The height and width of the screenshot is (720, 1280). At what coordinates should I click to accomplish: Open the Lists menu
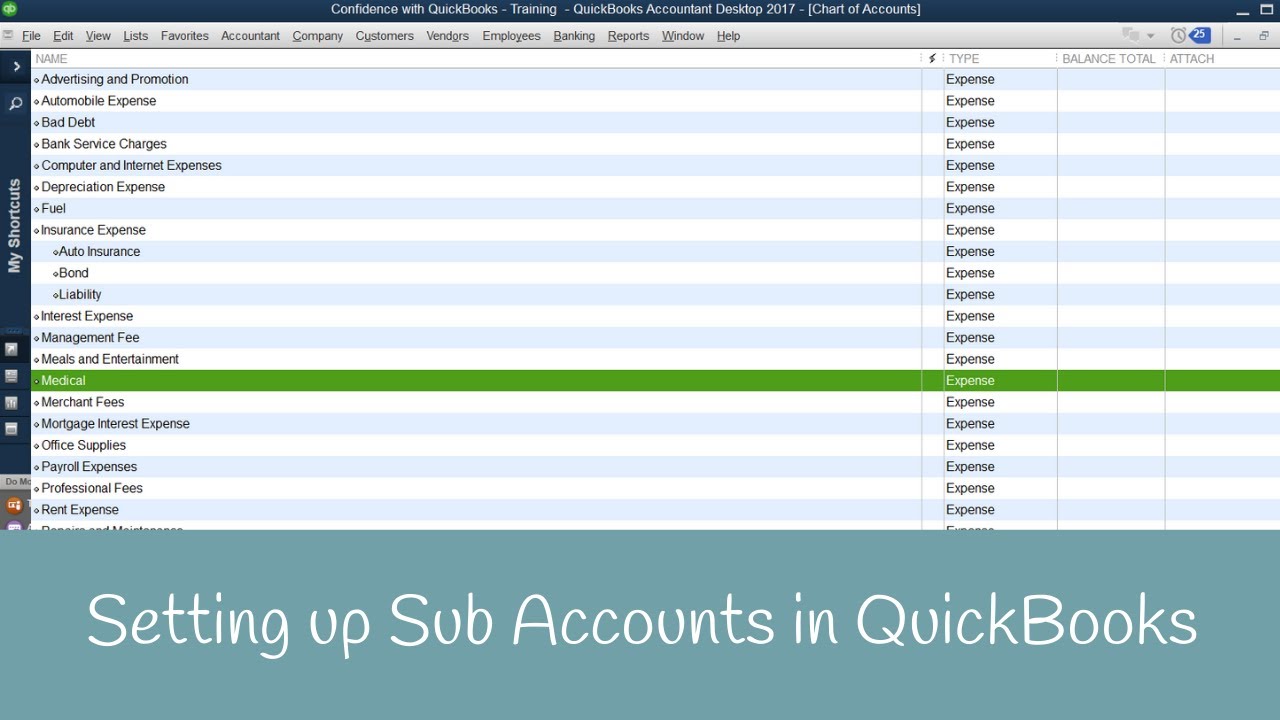(x=136, y=36)
